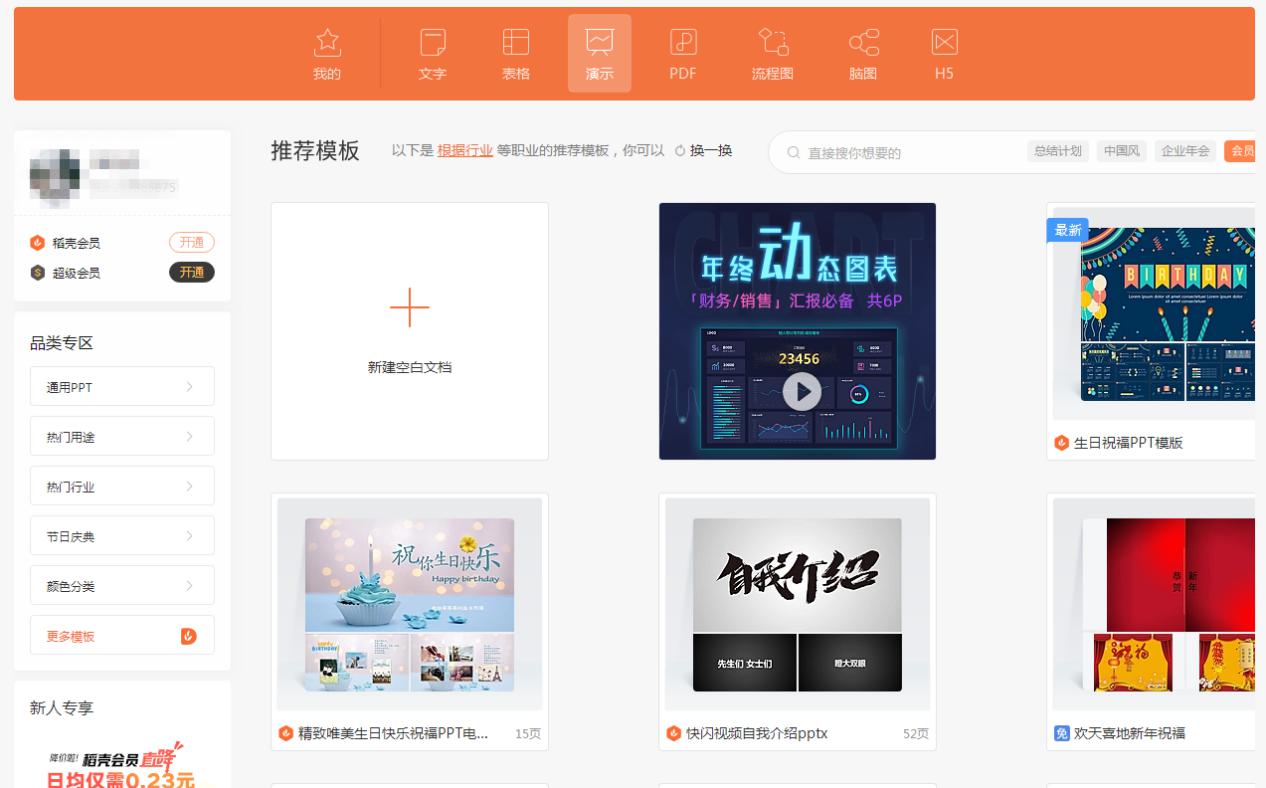This screenshot has width=1266, height=788.
Task: Click the 欢天喜地新年祝福 title
Action: [1129, 734]
